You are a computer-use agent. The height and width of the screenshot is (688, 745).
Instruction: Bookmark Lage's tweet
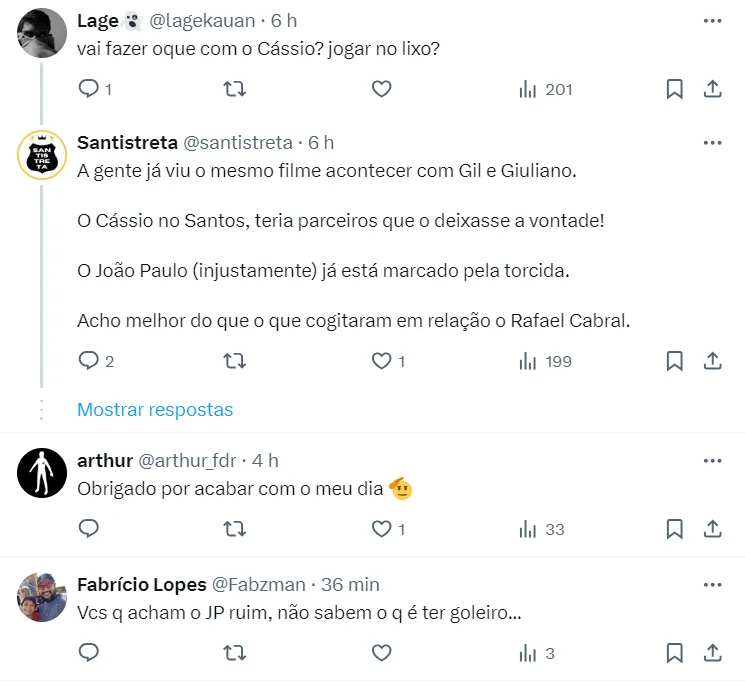click(675, 89)
